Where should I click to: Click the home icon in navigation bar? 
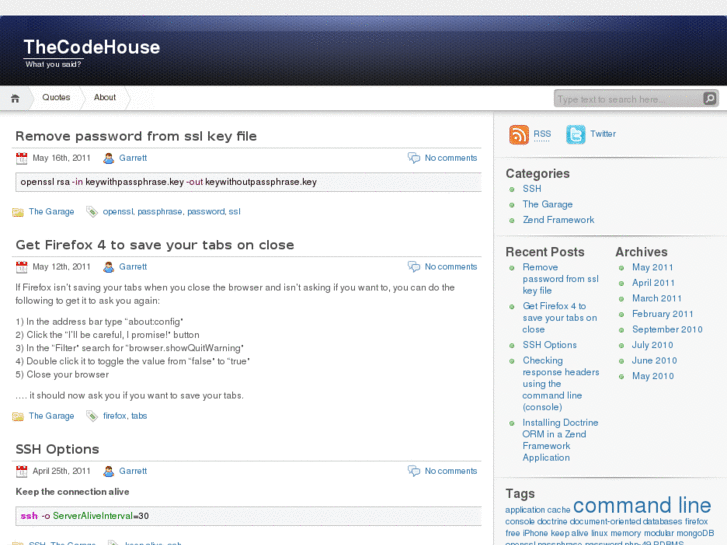15,98
